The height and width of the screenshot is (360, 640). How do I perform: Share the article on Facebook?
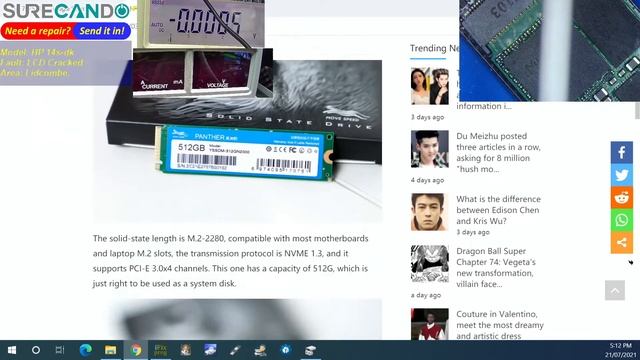621,153
